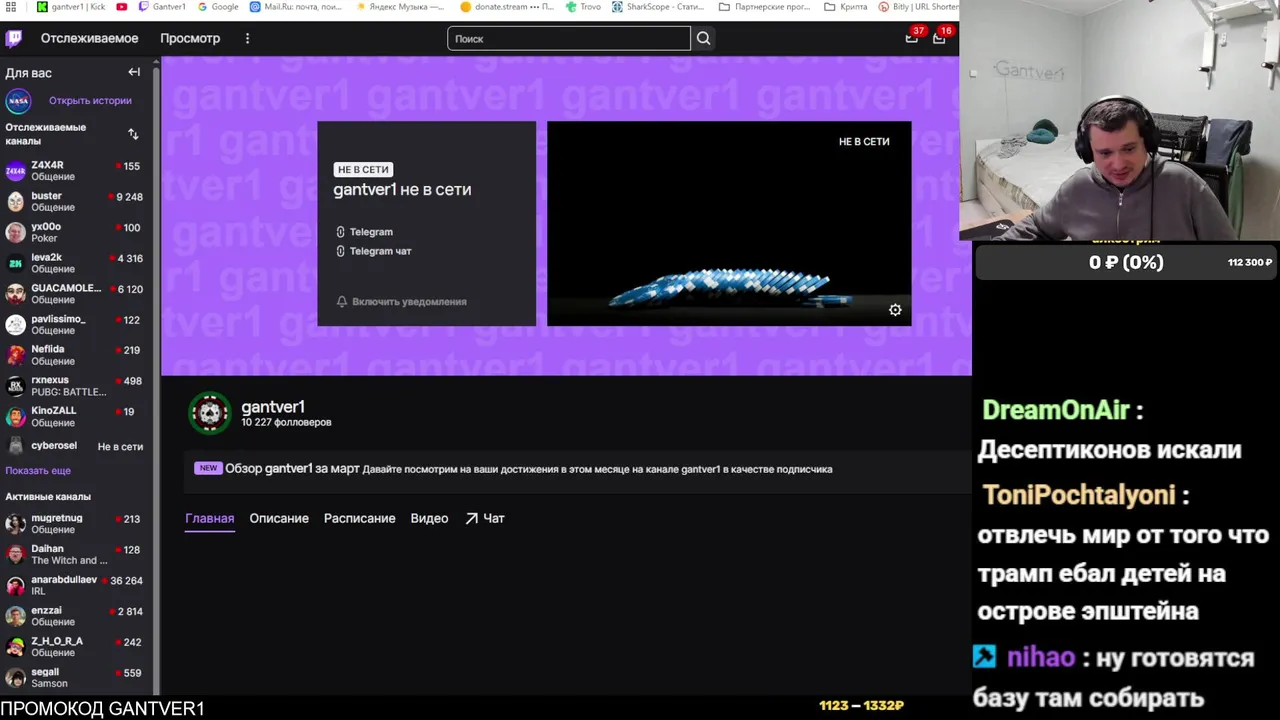1280x720 pixels.
Task: Open Neflida channel in sidebar
Action: tap(75, 355)
